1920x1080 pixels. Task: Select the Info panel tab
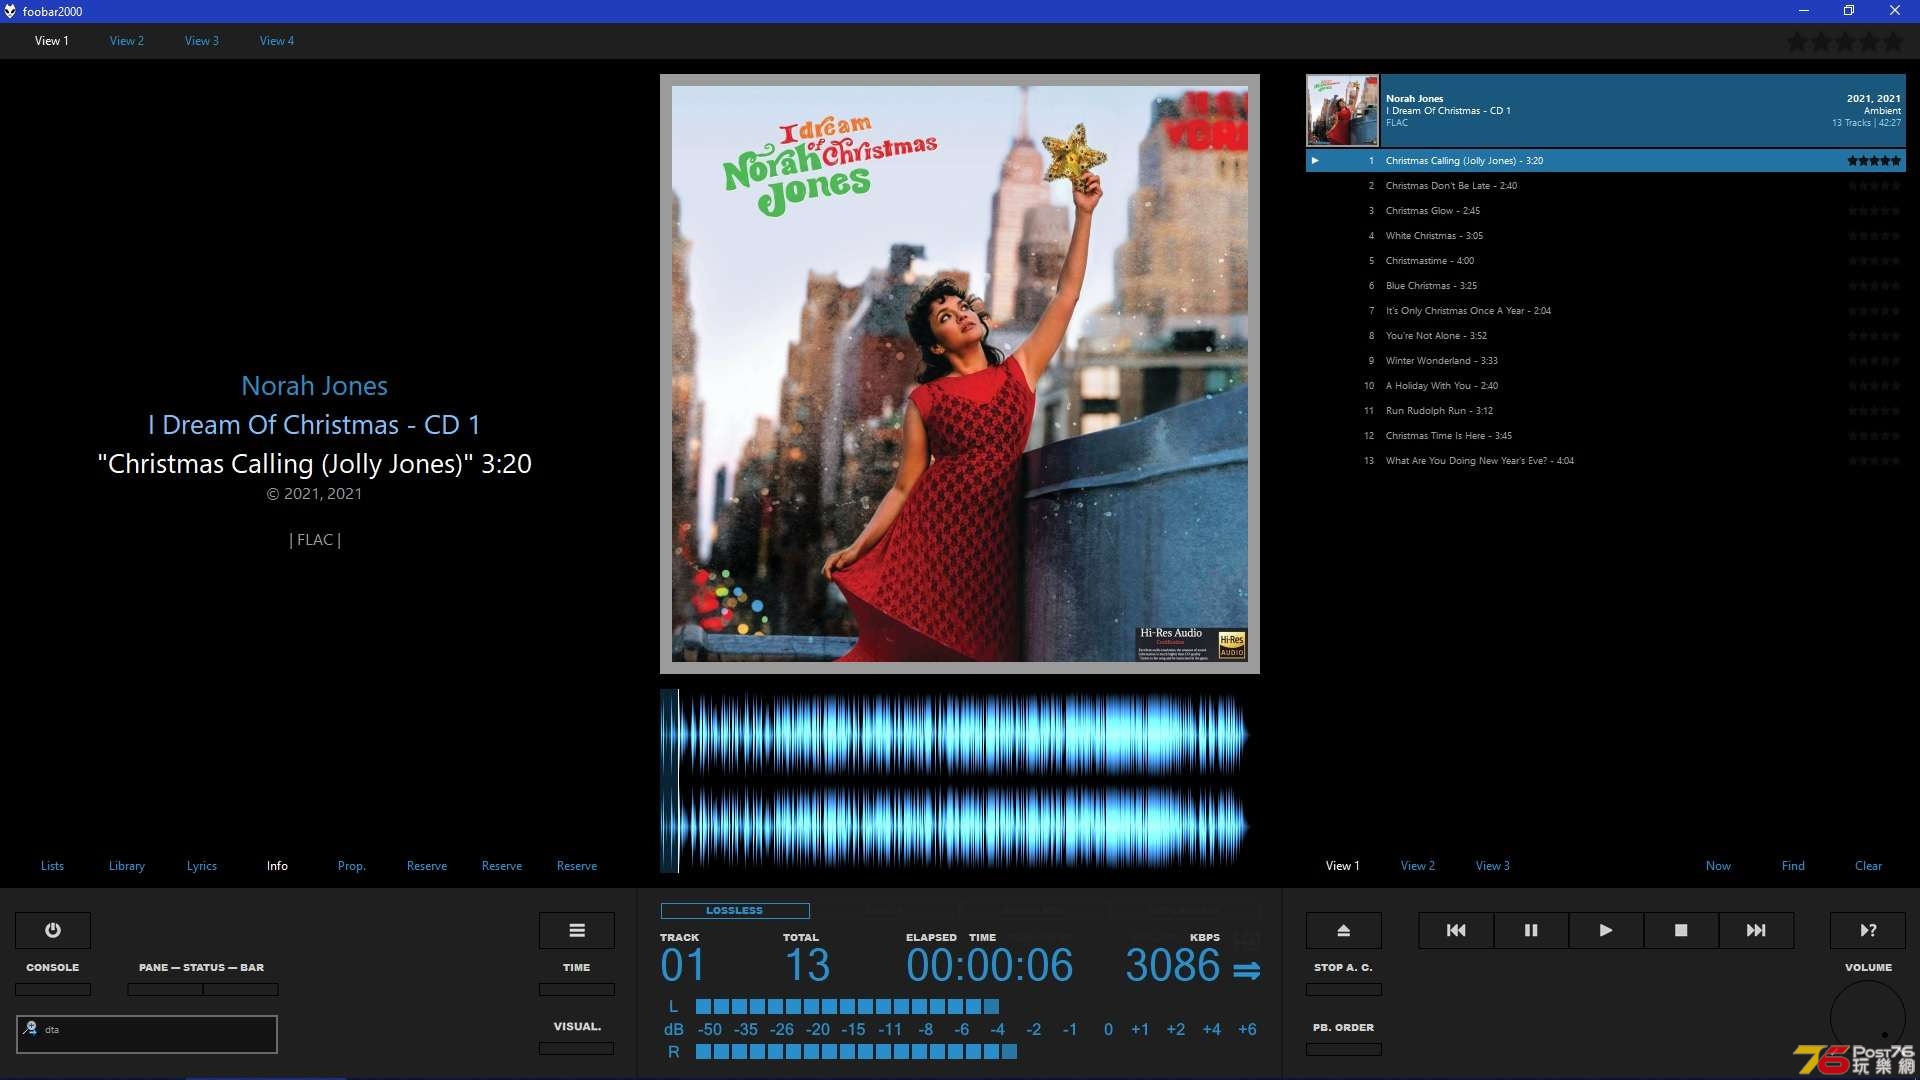click(277, 866)
